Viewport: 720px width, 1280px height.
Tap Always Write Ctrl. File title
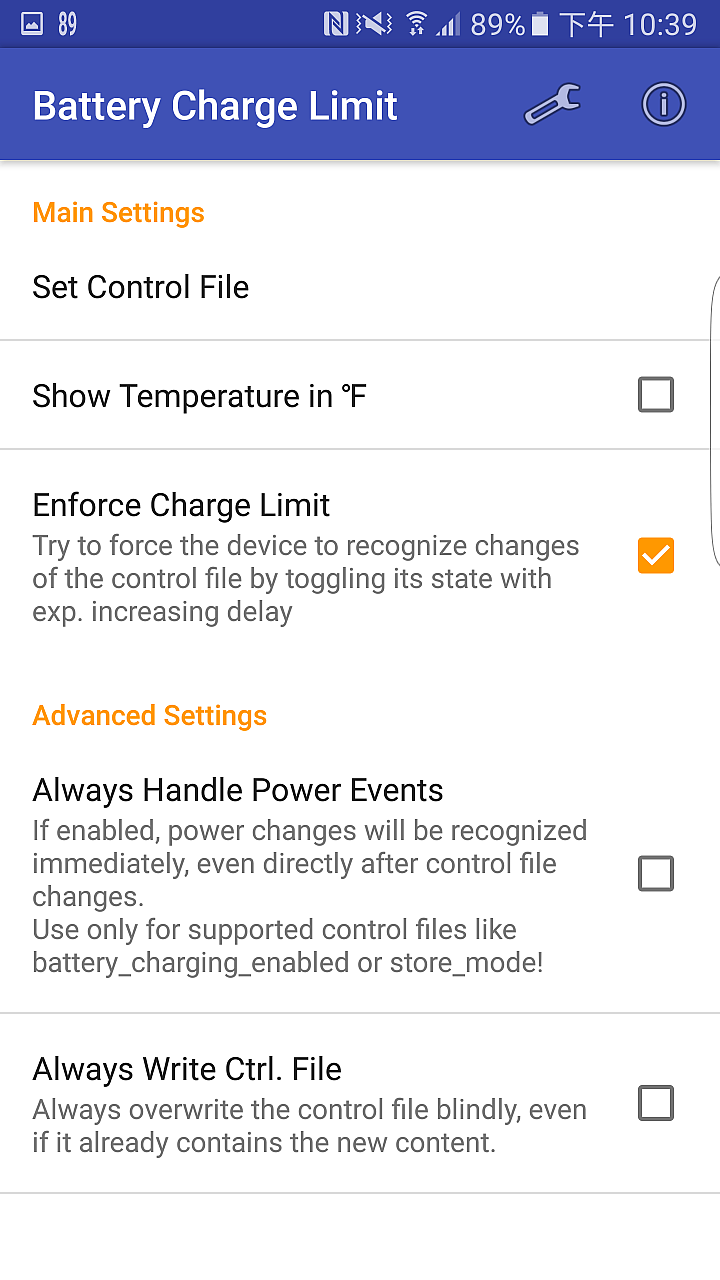(x=187, y=1069)
